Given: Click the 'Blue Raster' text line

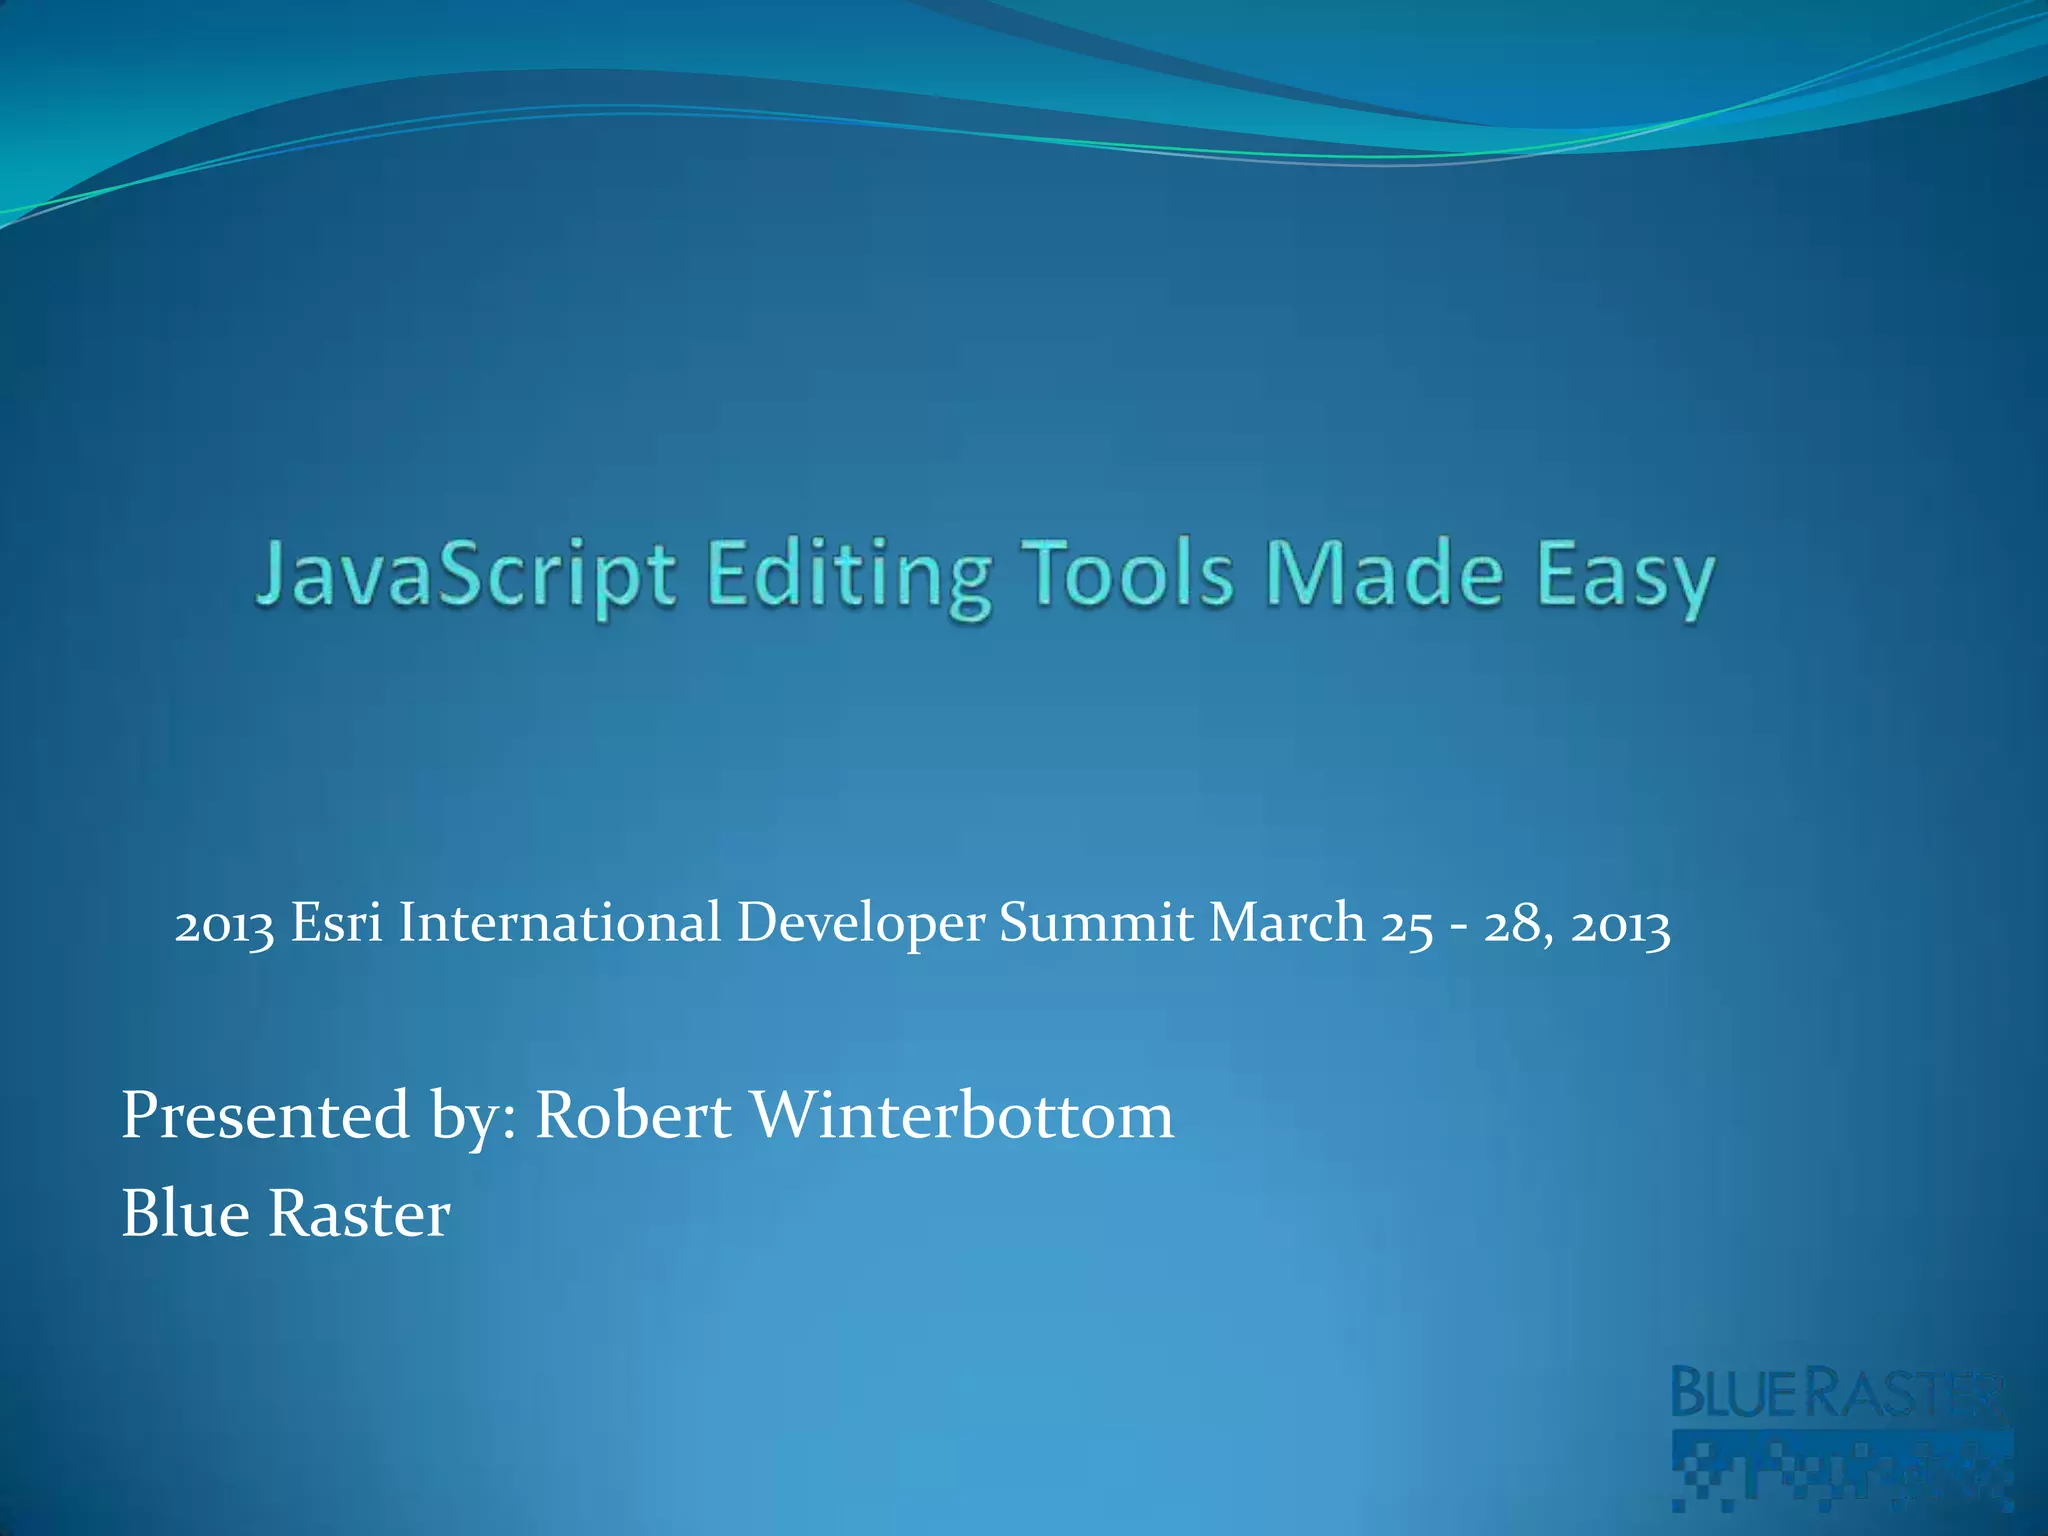Looking at the screenshot, I should (x=286, y=1214).
